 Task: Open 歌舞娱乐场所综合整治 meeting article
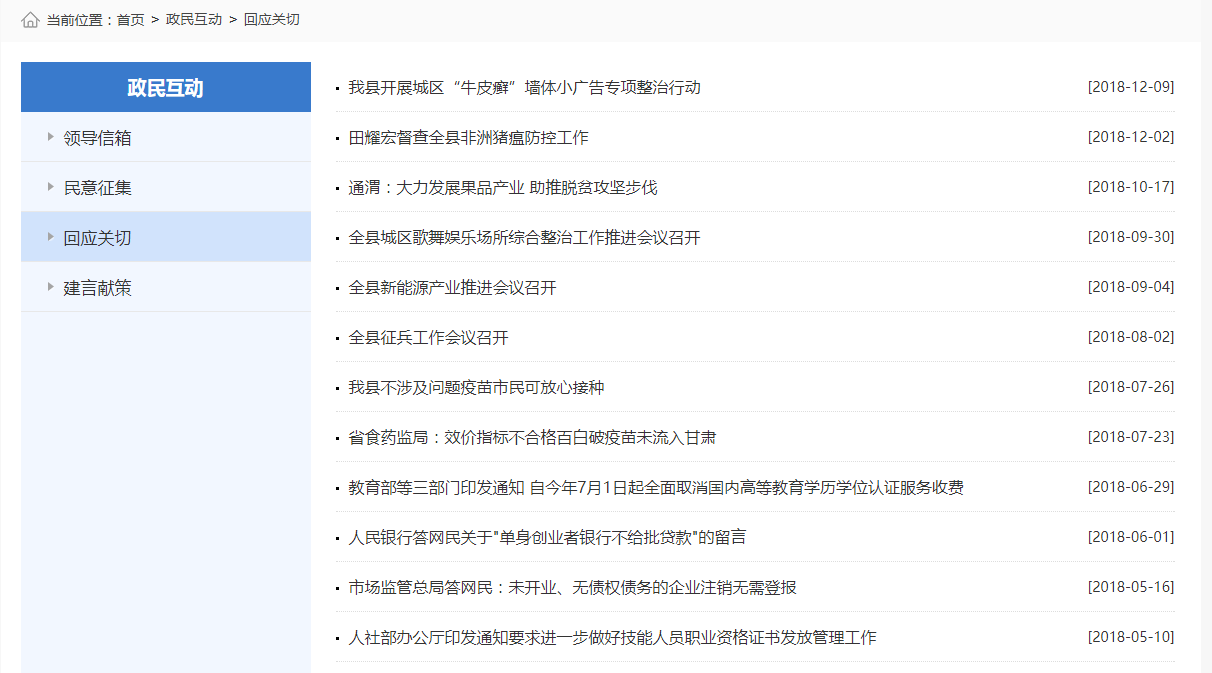pyautogui.click(x=524, y=238)
